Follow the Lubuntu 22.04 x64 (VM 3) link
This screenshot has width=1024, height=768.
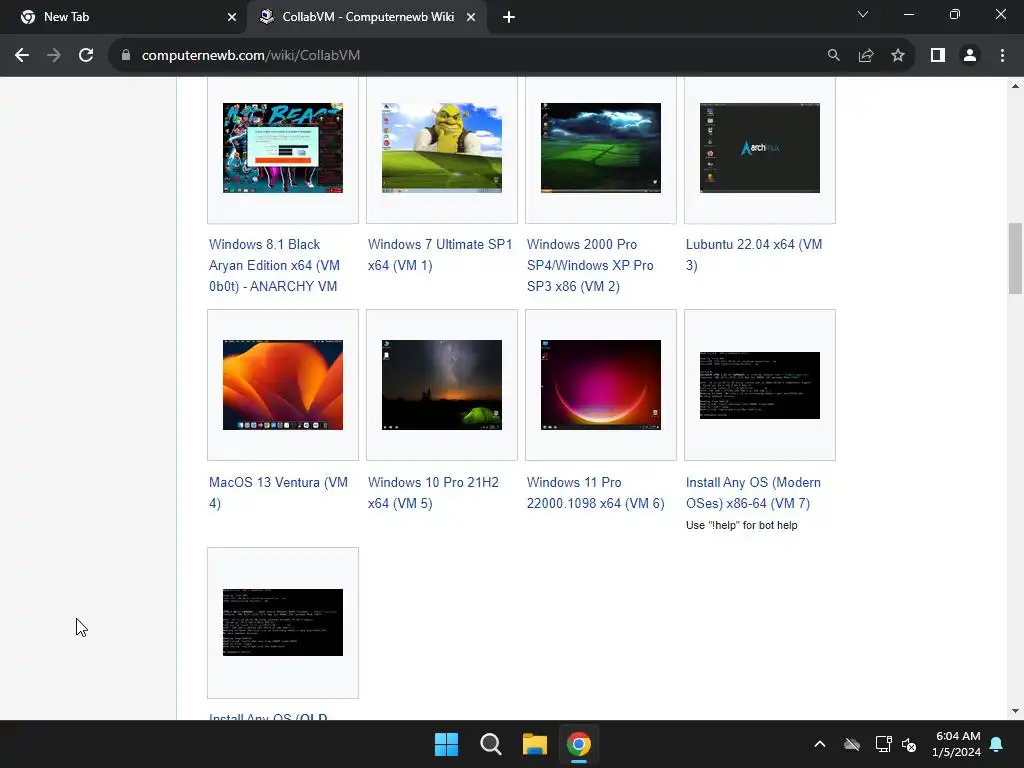pos(754,255)
